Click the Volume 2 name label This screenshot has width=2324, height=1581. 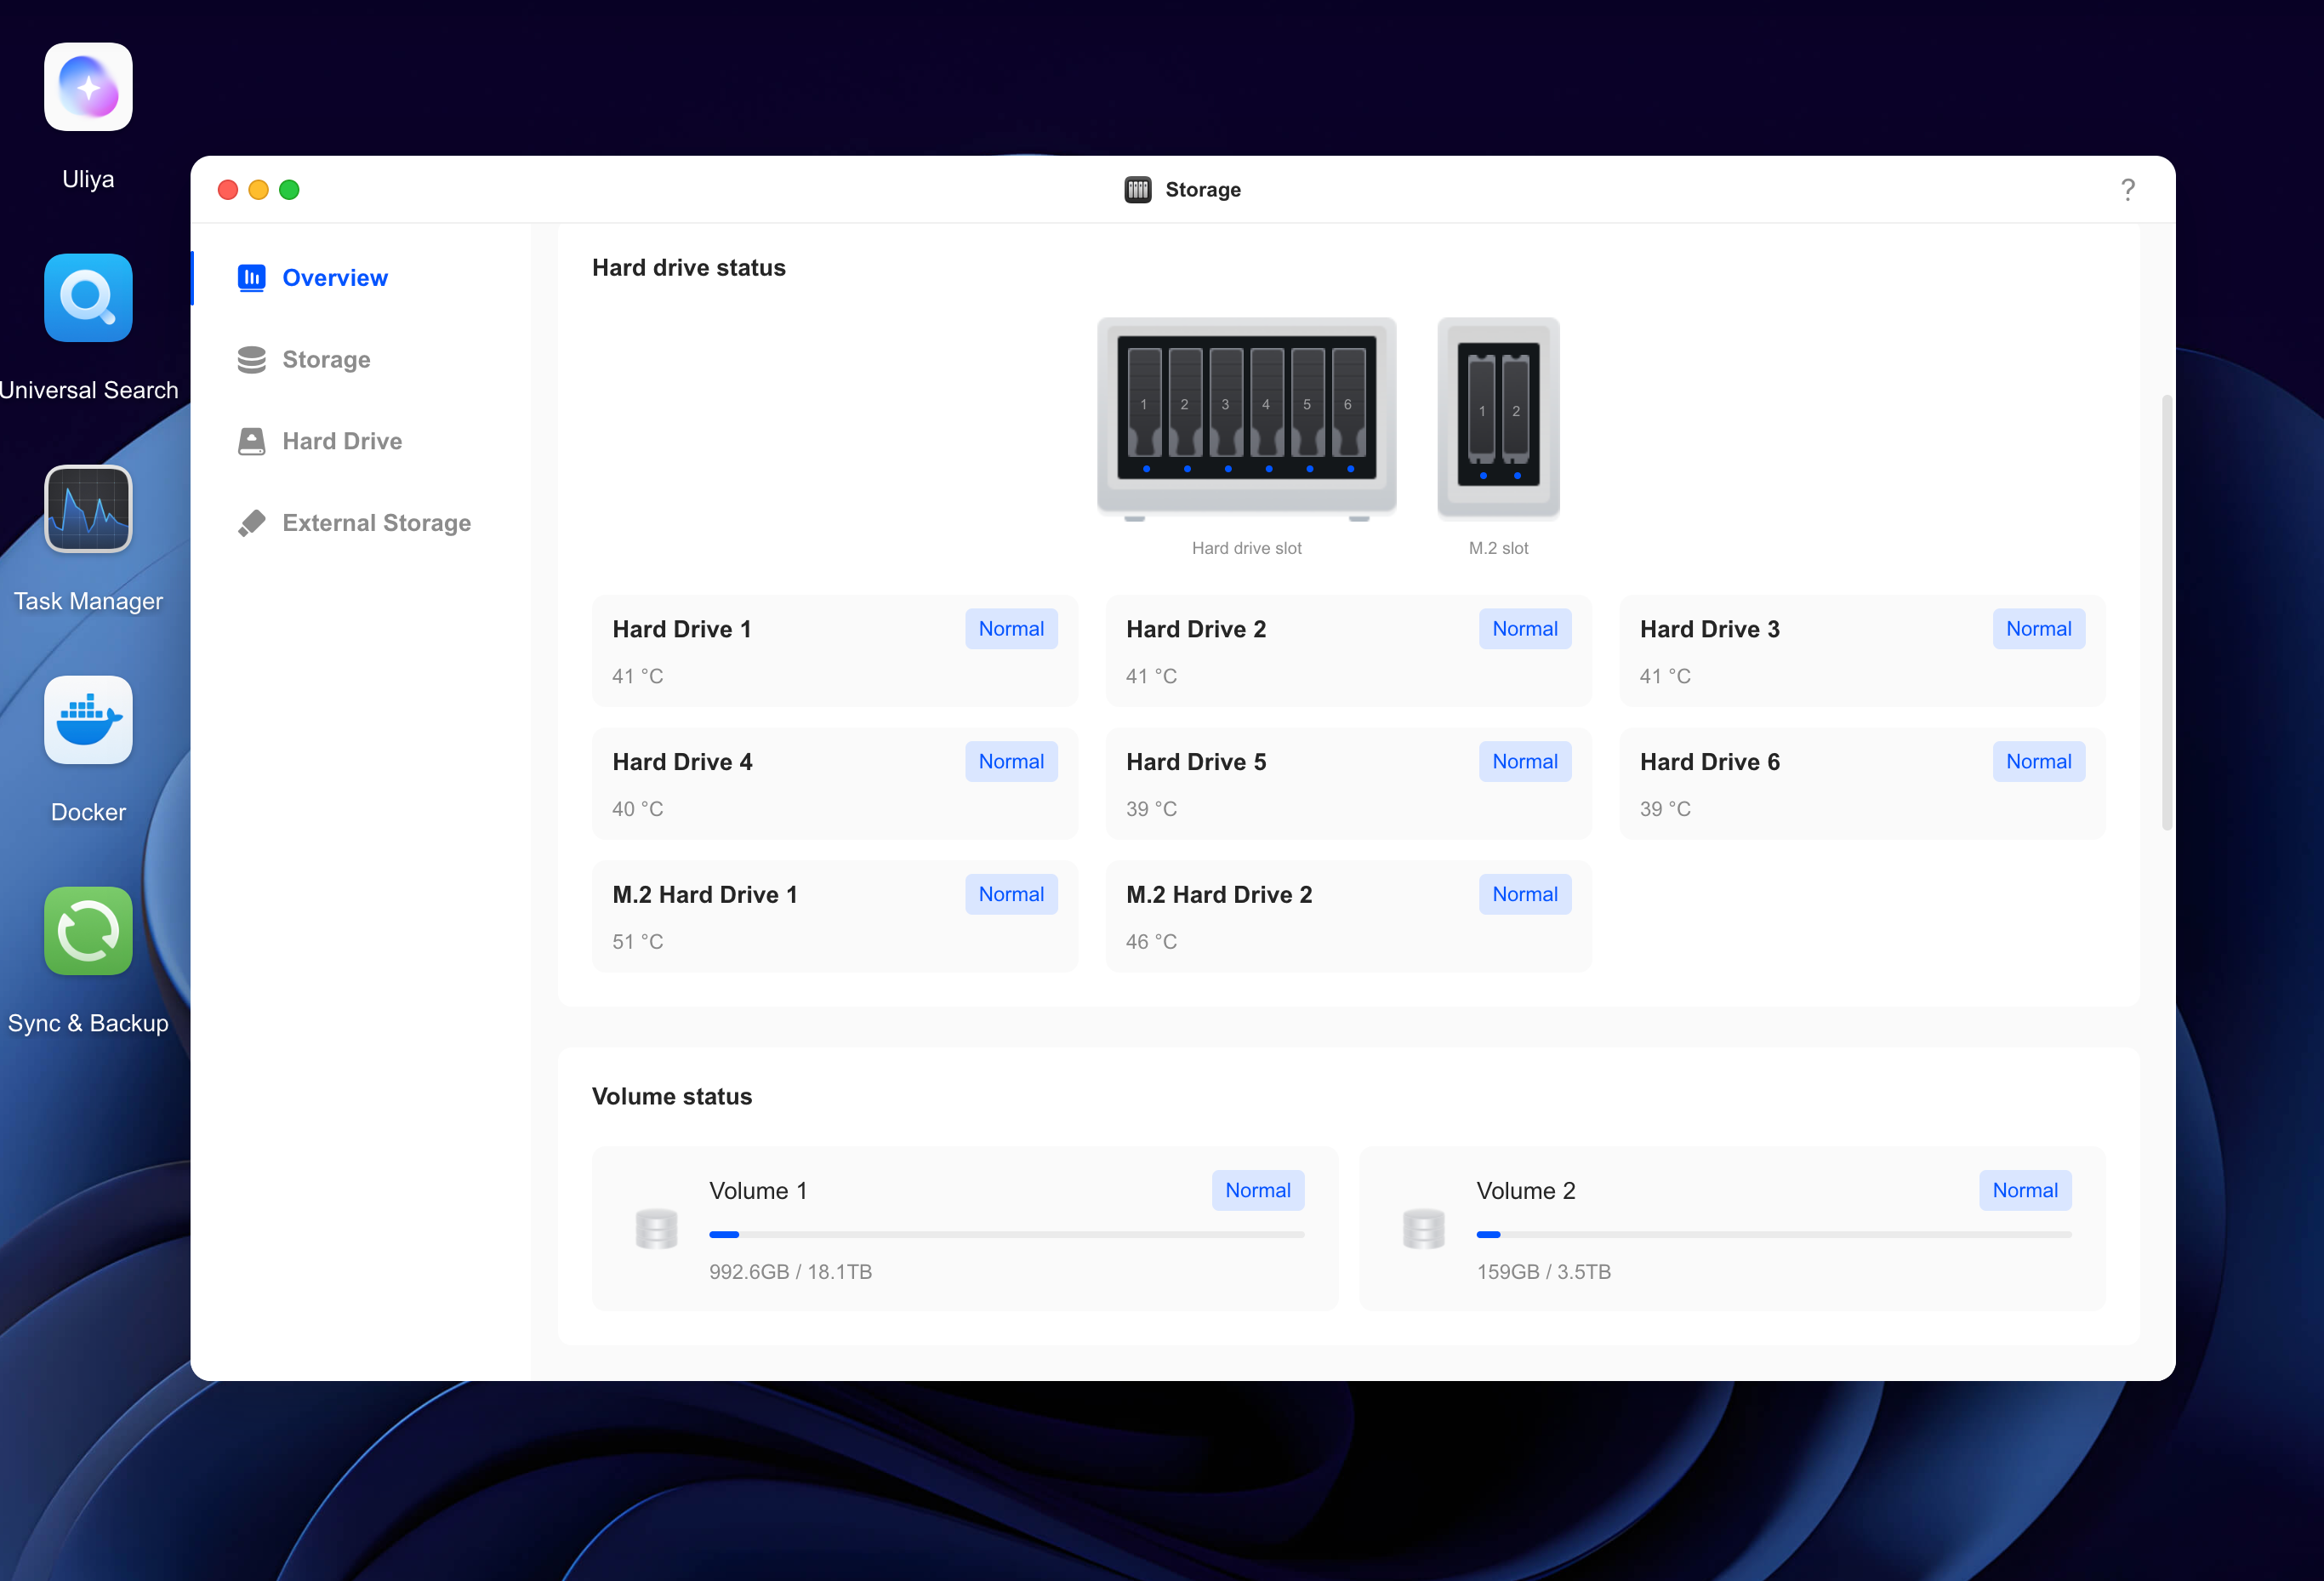point(1526,1191)
